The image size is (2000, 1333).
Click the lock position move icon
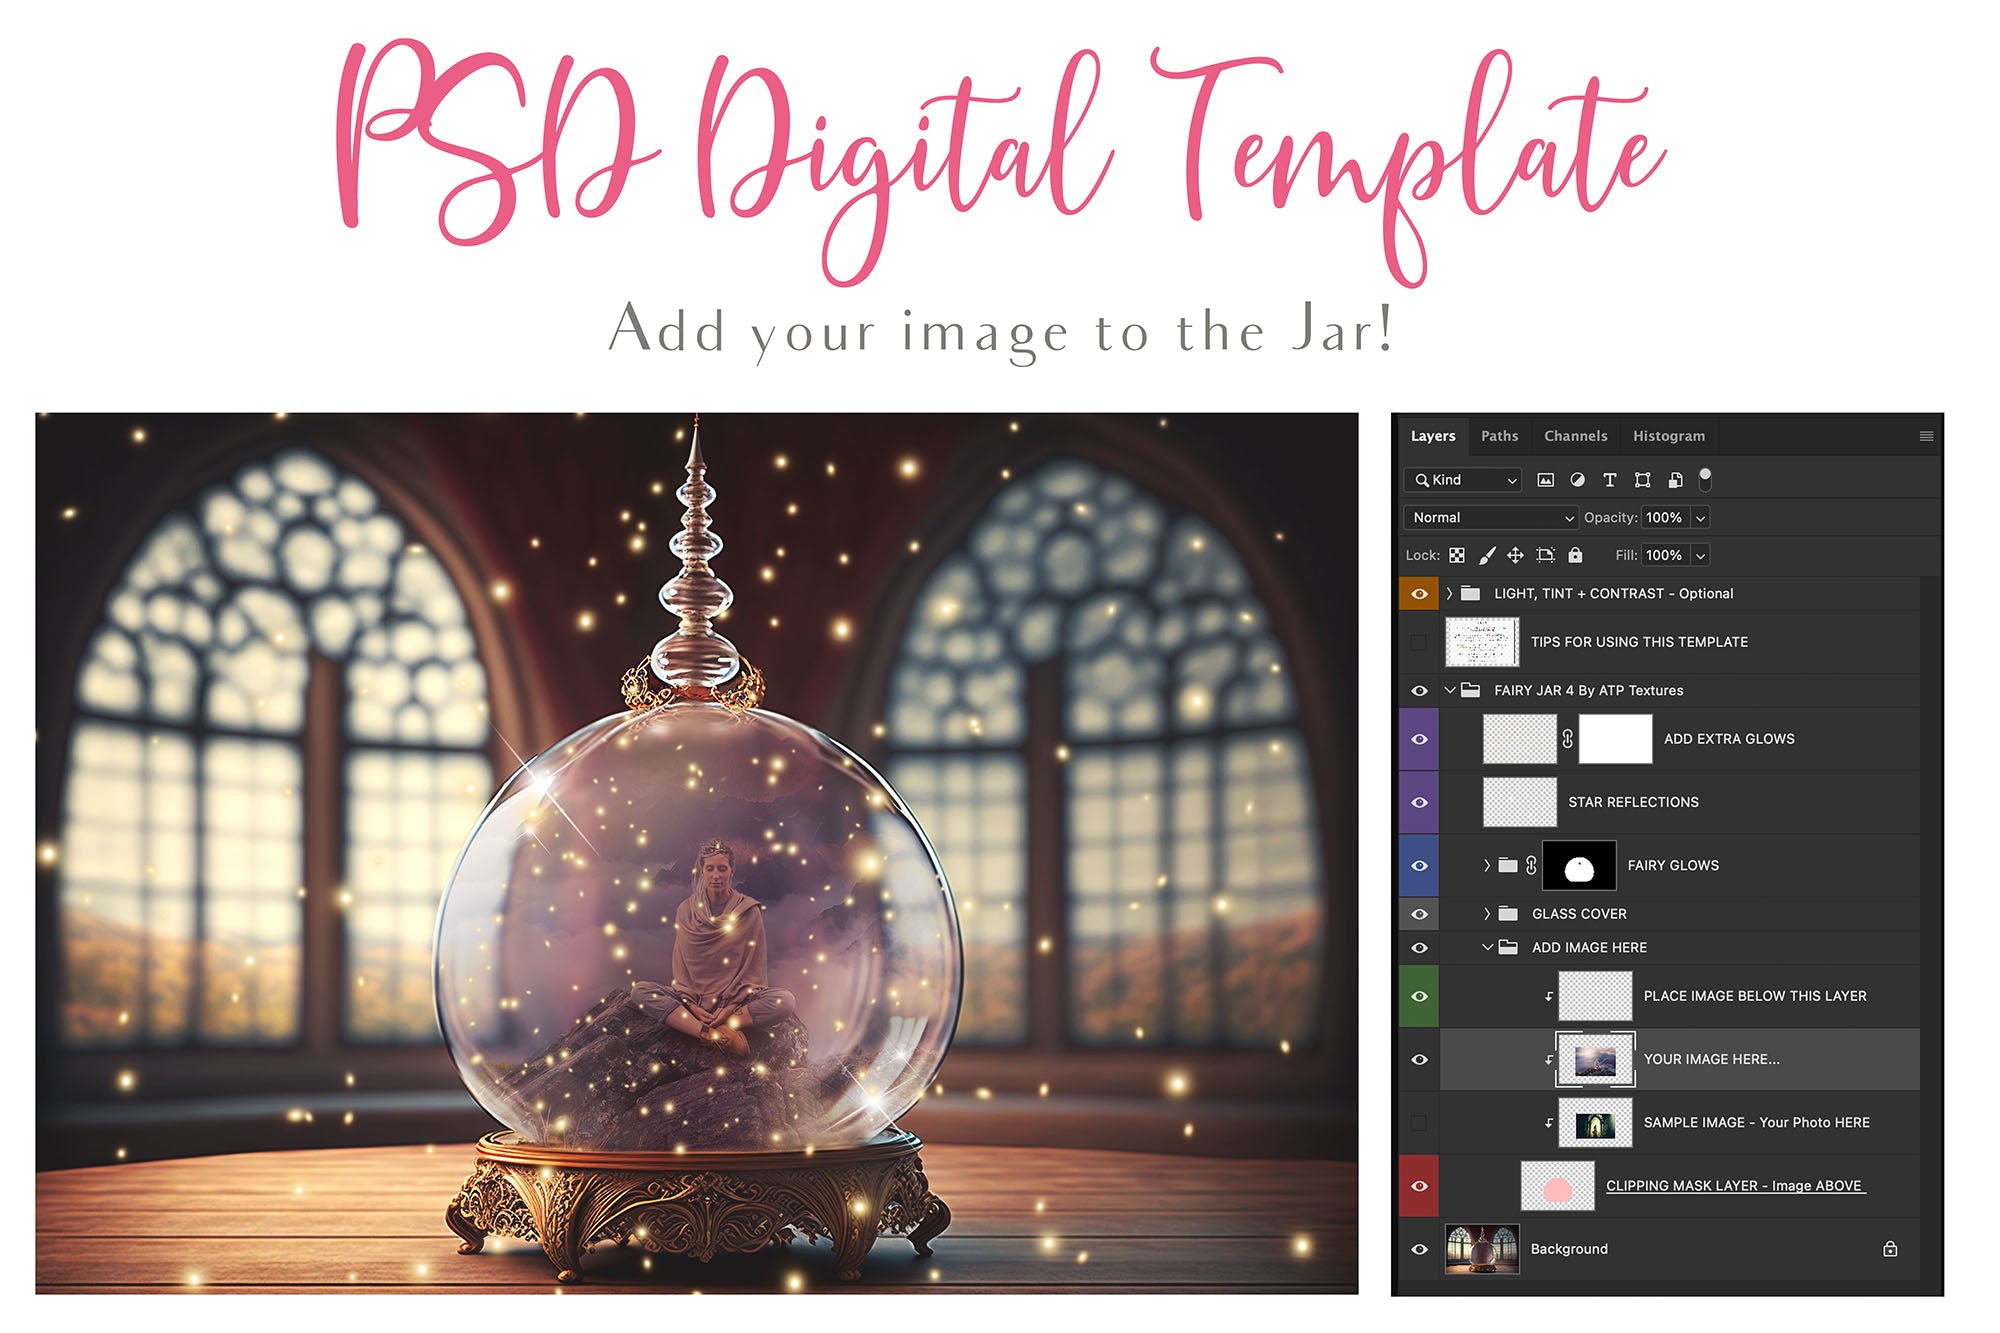coord(1515,555)
